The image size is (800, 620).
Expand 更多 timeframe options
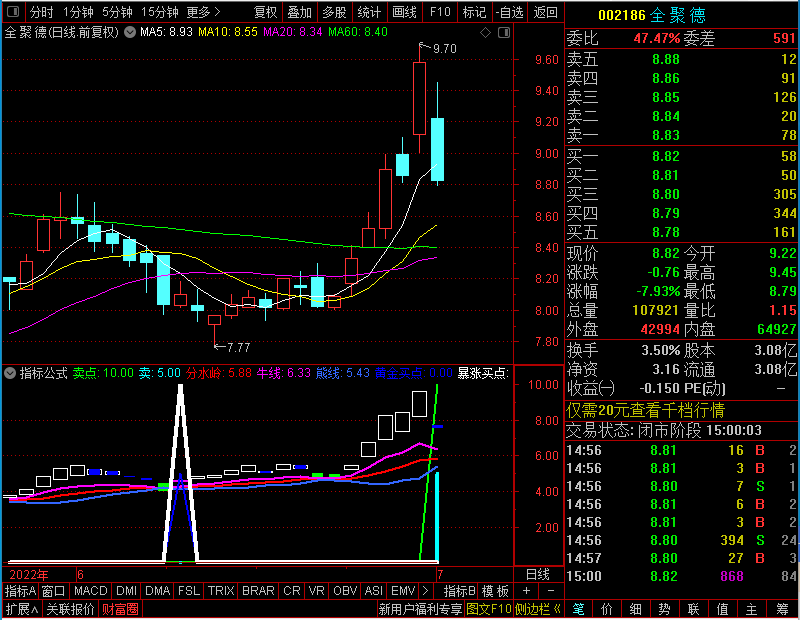[203, 12]
